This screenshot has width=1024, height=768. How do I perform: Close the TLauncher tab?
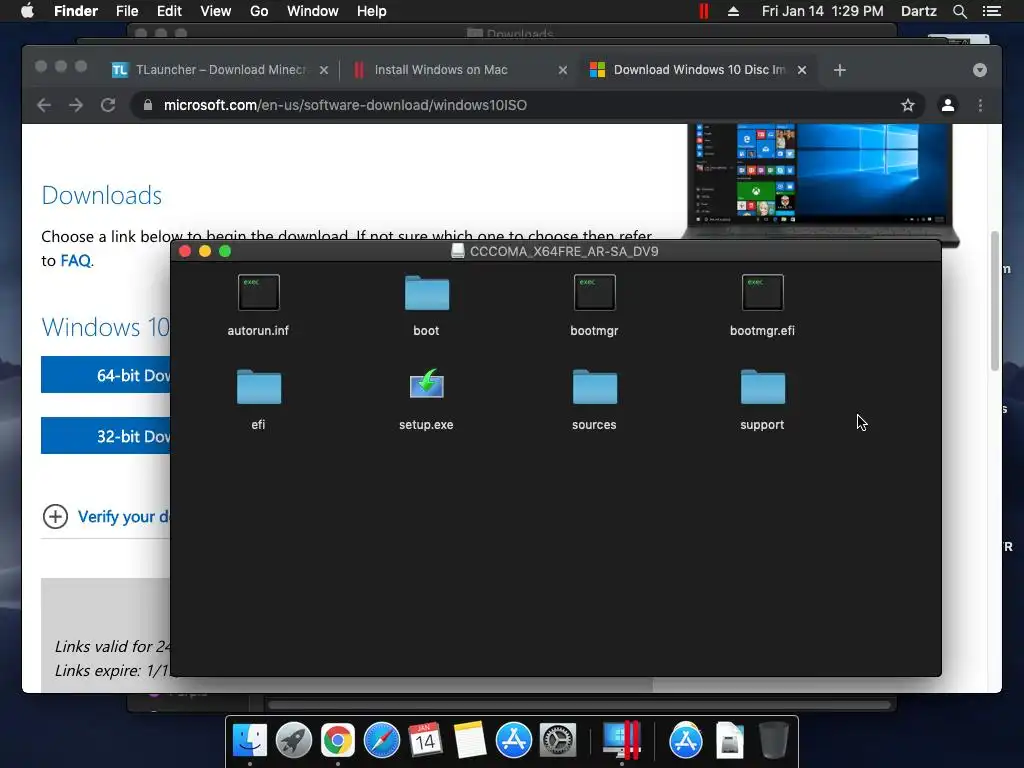pos(324,70)
